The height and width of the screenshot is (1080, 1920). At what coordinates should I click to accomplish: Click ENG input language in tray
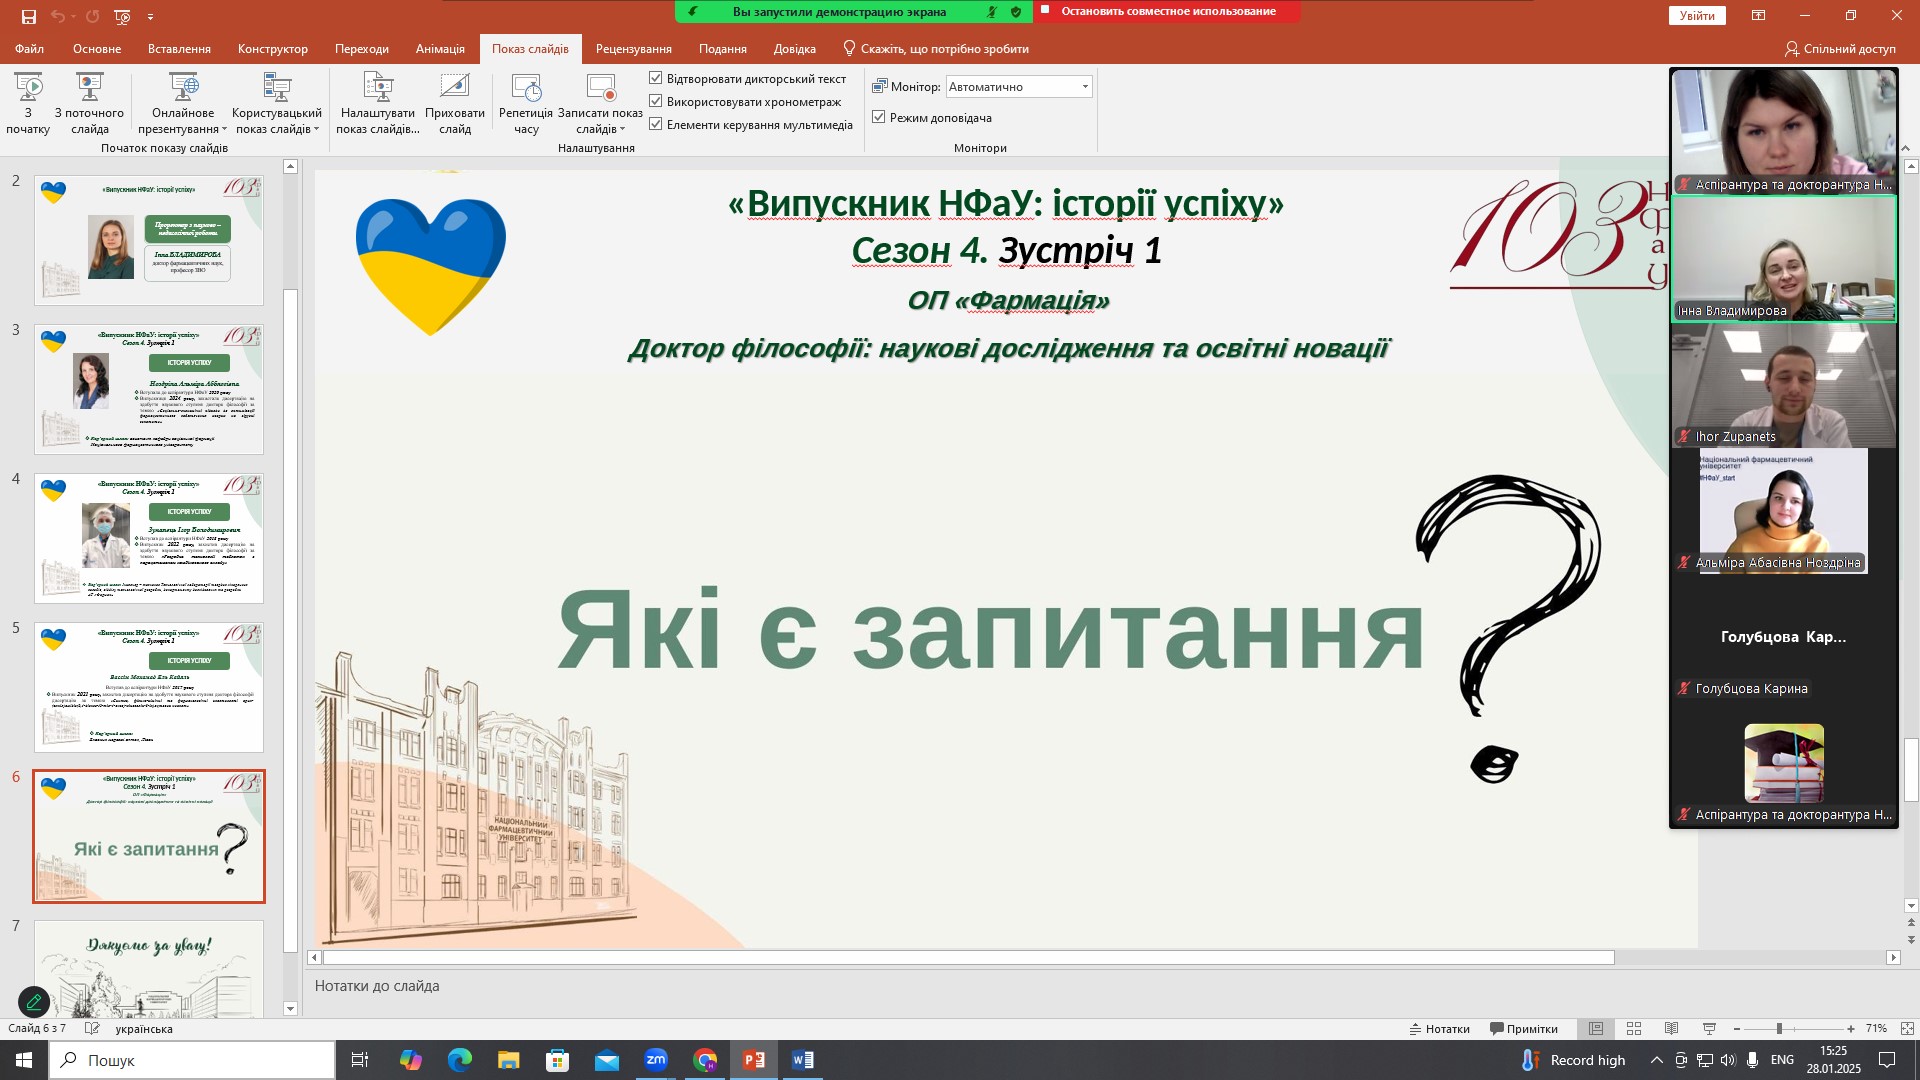pyautogui.click(x=1782, y=1060)
